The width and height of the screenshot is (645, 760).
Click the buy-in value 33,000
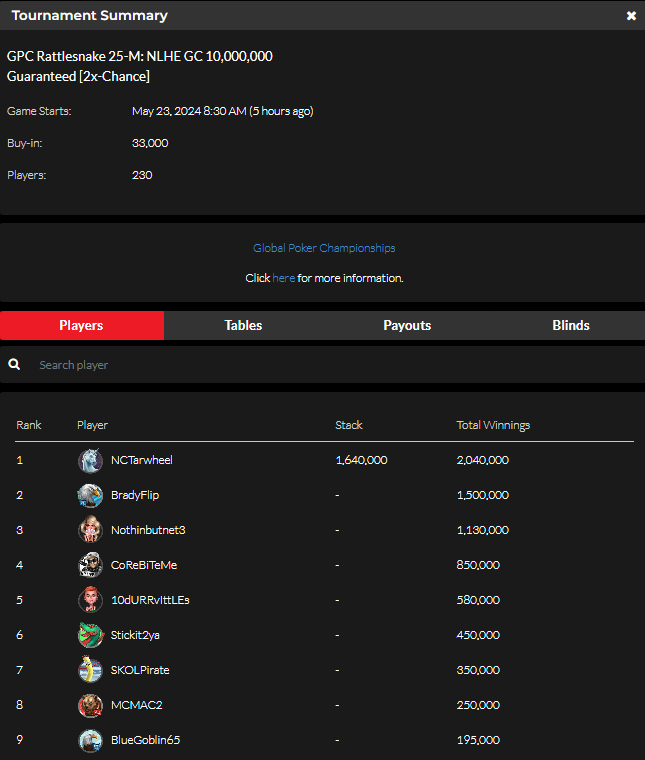tap(150, 143)
